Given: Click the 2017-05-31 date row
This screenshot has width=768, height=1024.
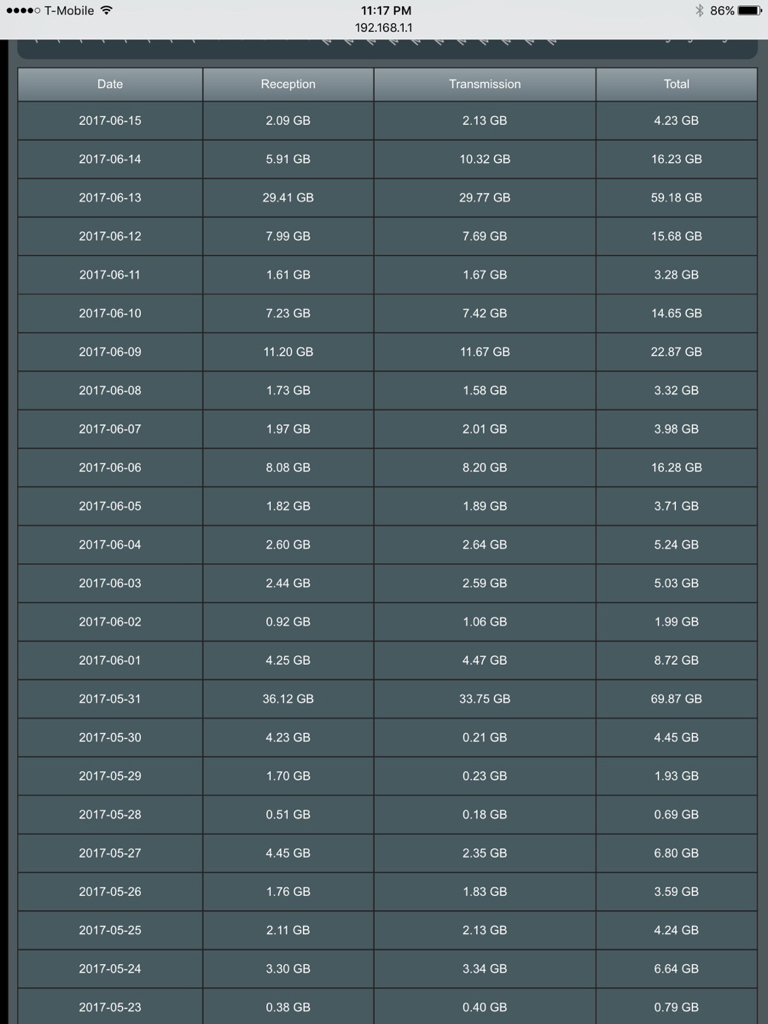Looking at the screenshot, I should coord(387,699).
